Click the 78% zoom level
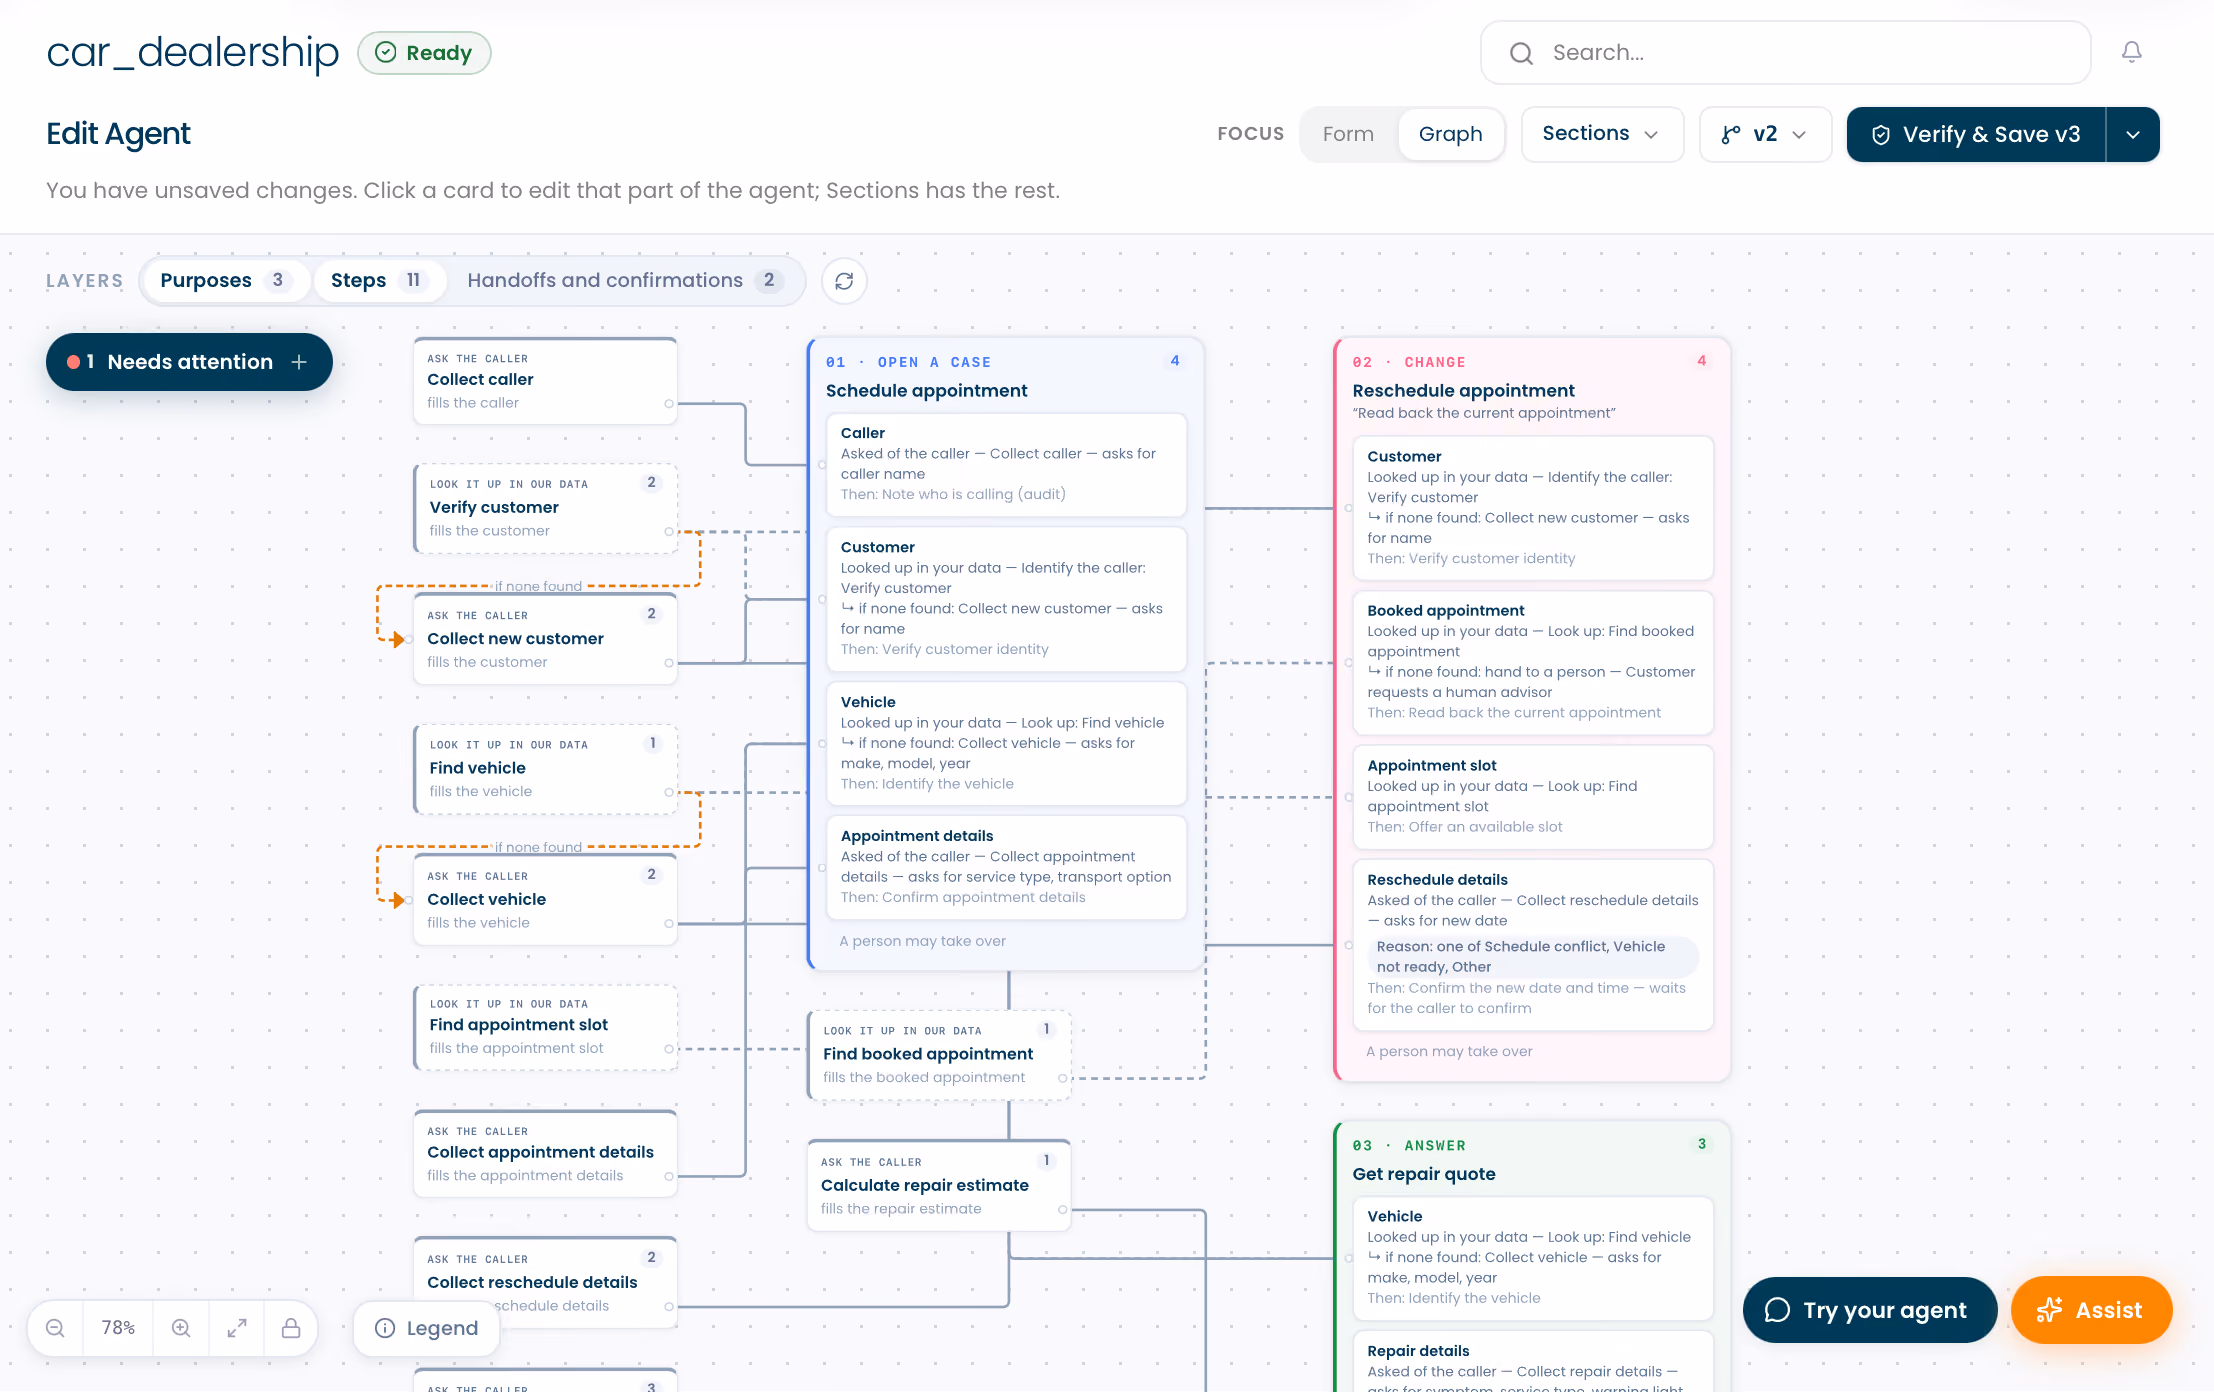 [118, 1328]
